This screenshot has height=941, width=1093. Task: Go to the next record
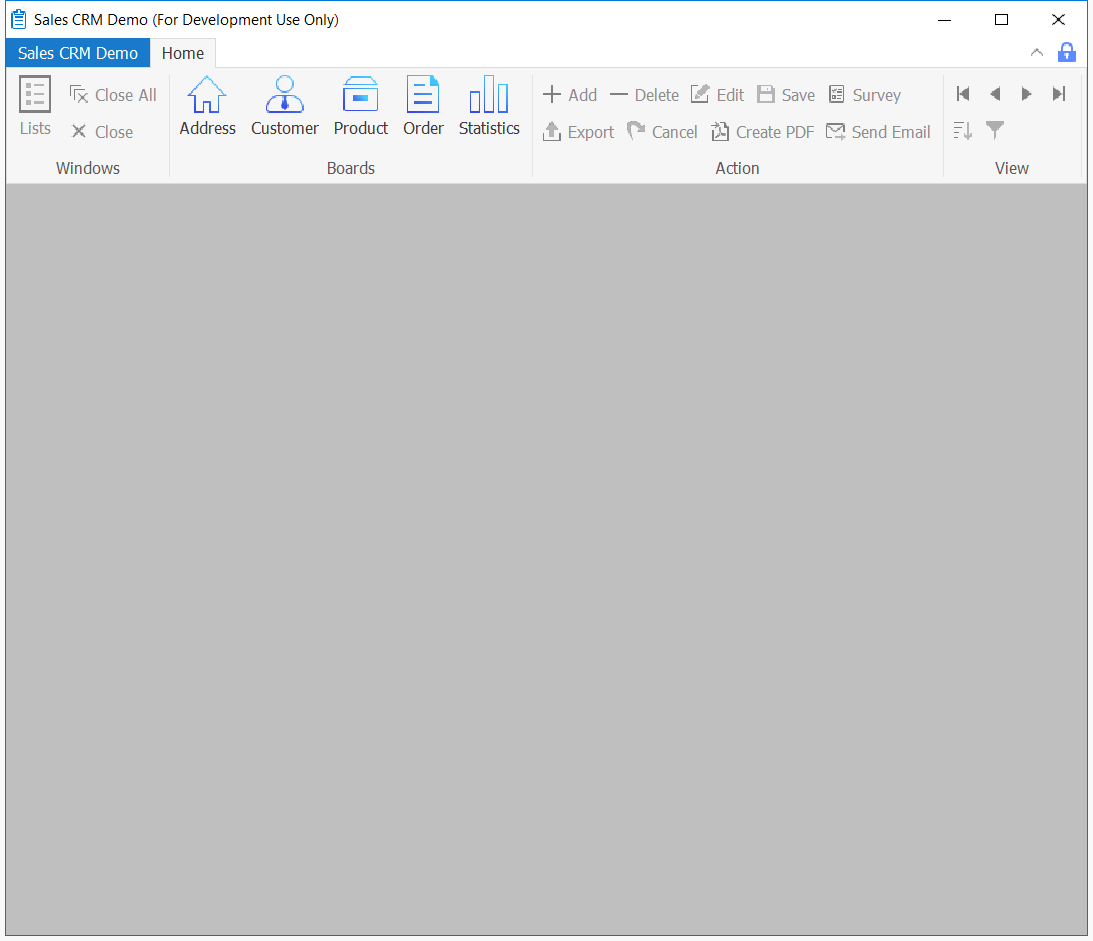1026,94
